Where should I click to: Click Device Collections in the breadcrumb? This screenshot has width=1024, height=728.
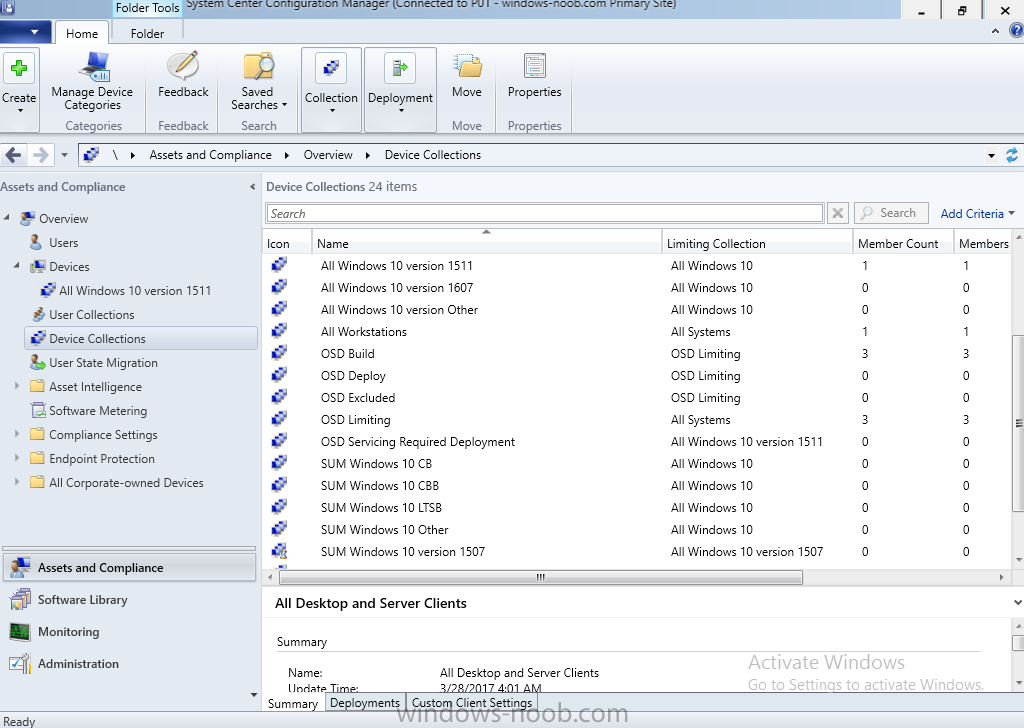pos(432,155)
